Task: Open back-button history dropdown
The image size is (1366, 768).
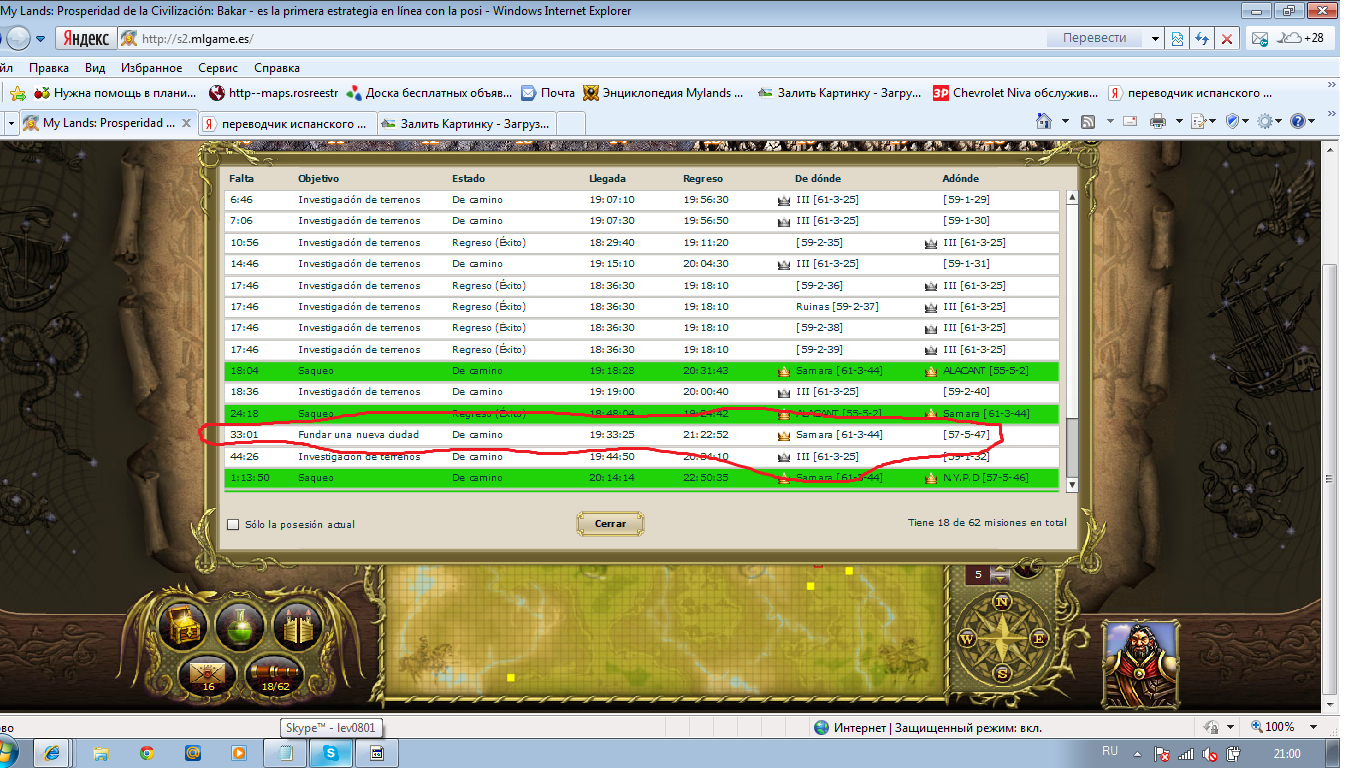Action: (x=41, y=39)
